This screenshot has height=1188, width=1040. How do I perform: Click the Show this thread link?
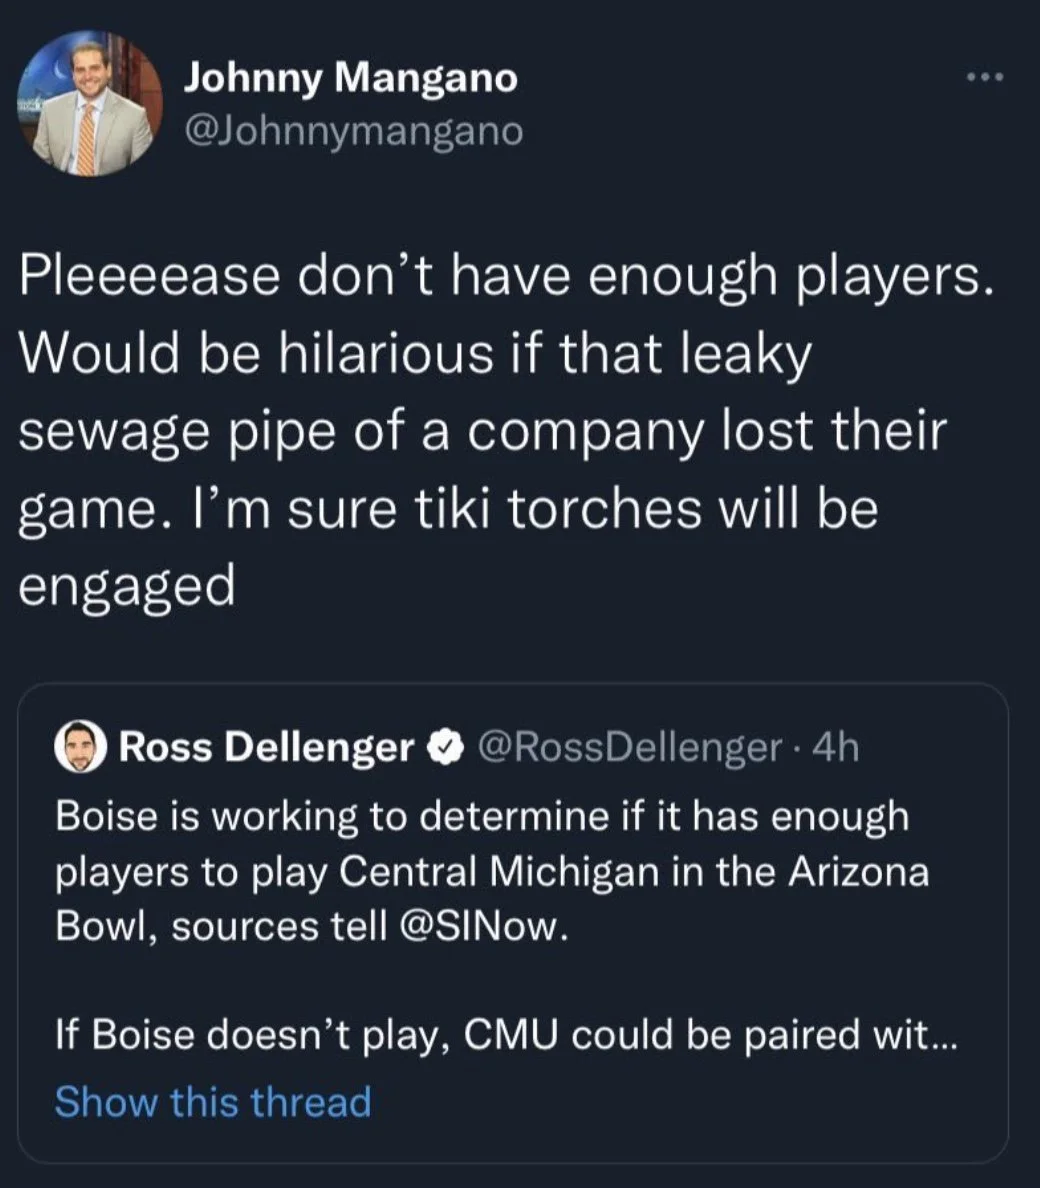213,1101
